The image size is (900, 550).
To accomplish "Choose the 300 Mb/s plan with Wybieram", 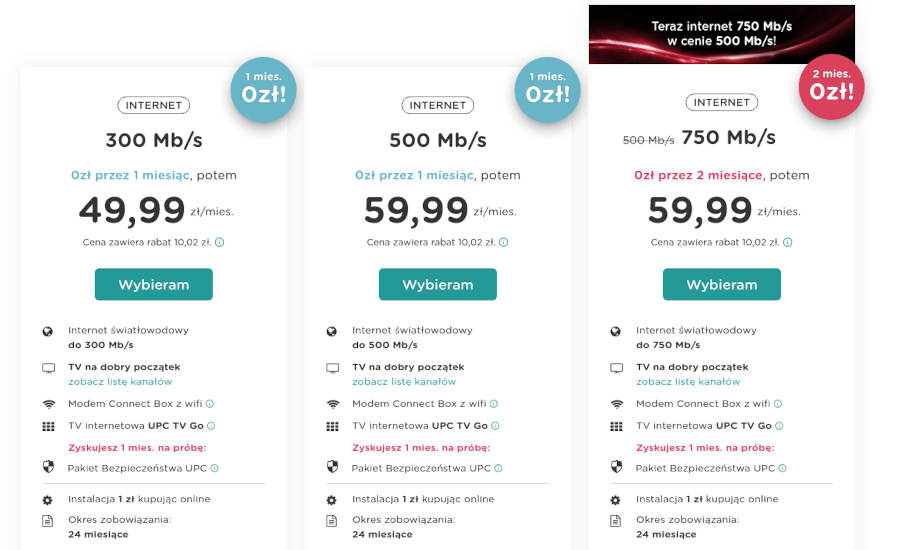I will pos(154,284).
